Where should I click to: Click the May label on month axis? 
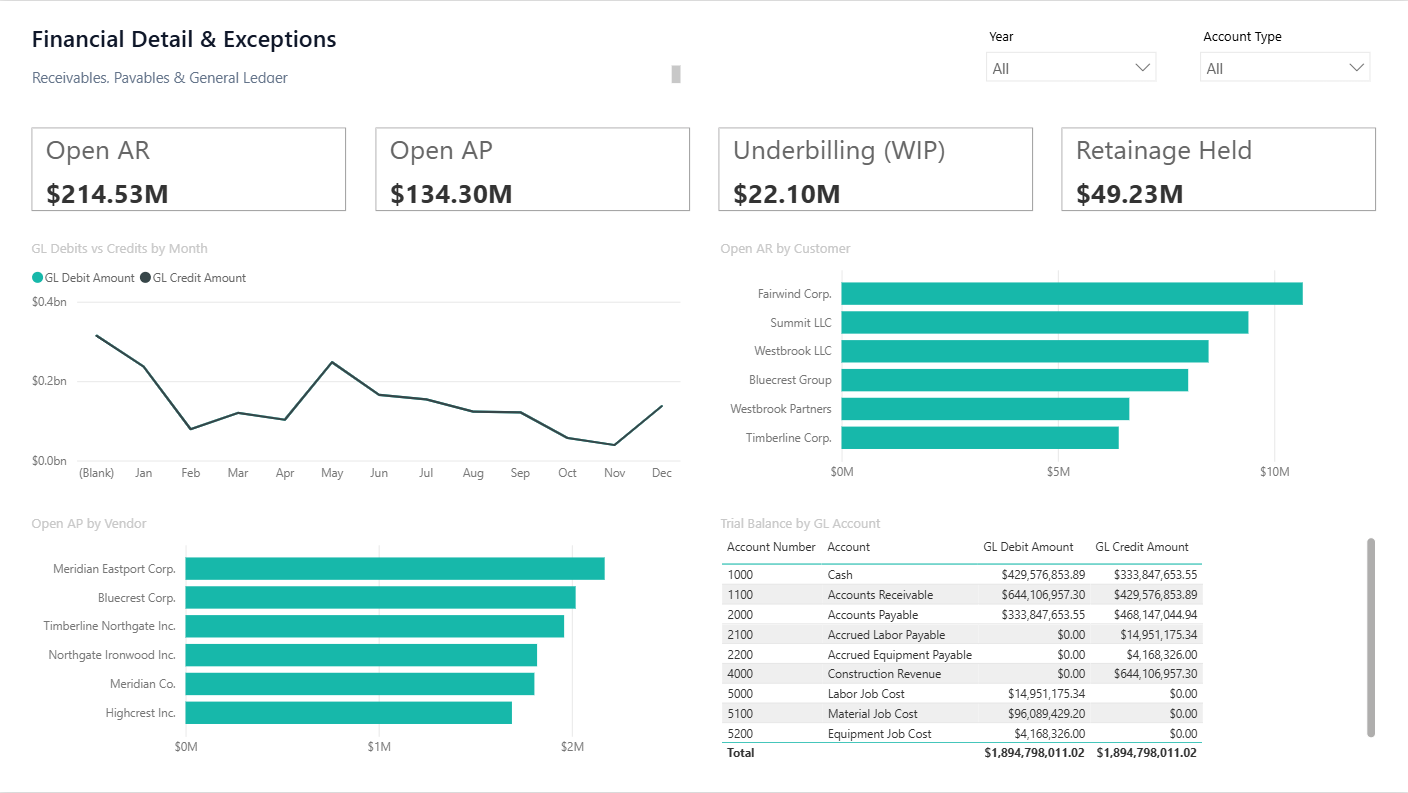pos(332,473)
